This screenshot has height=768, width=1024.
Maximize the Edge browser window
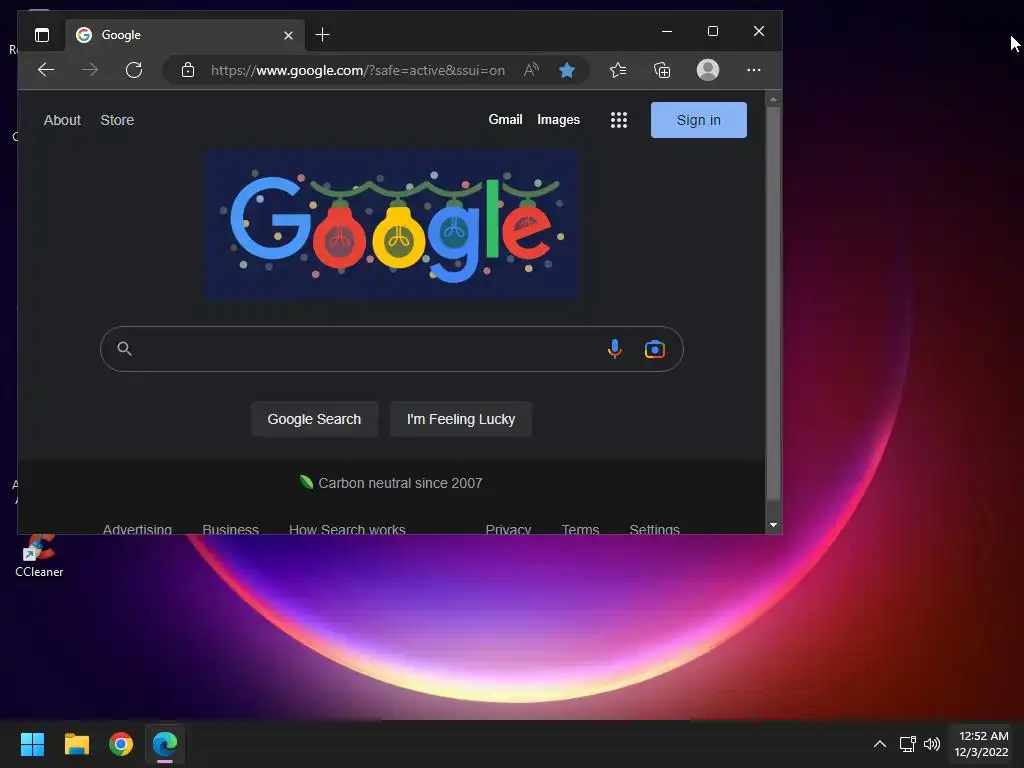click(x=713, y=31)
